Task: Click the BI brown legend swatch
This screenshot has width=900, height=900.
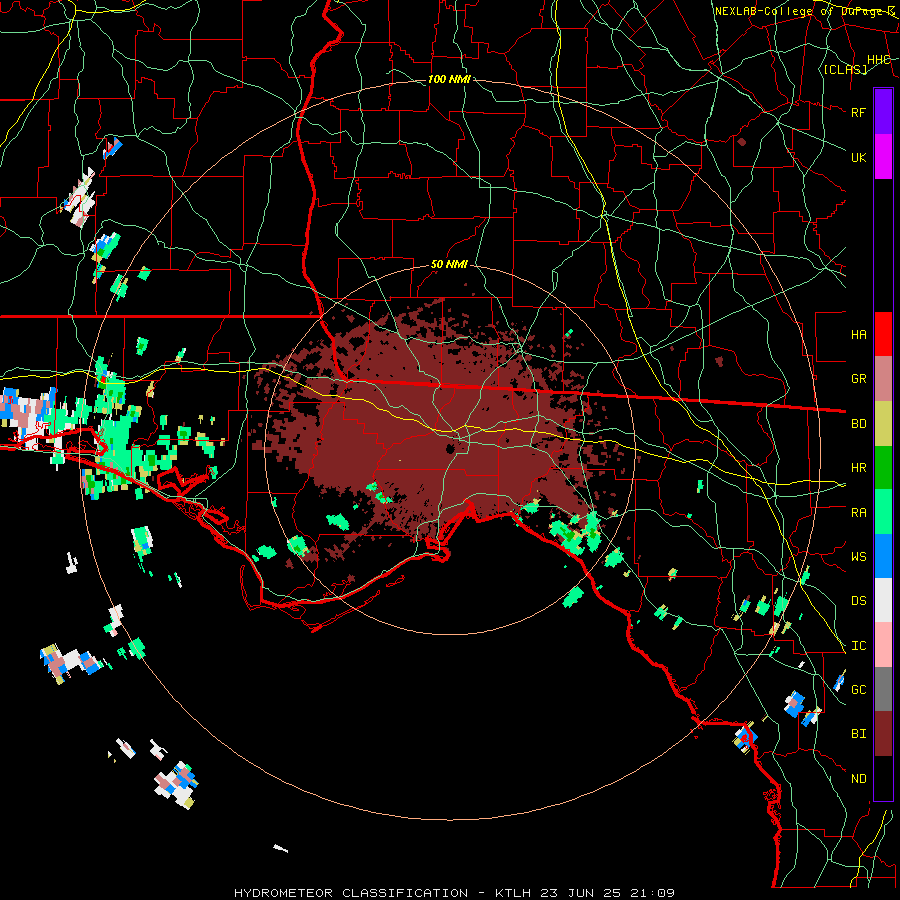Action: coord(883,734)
